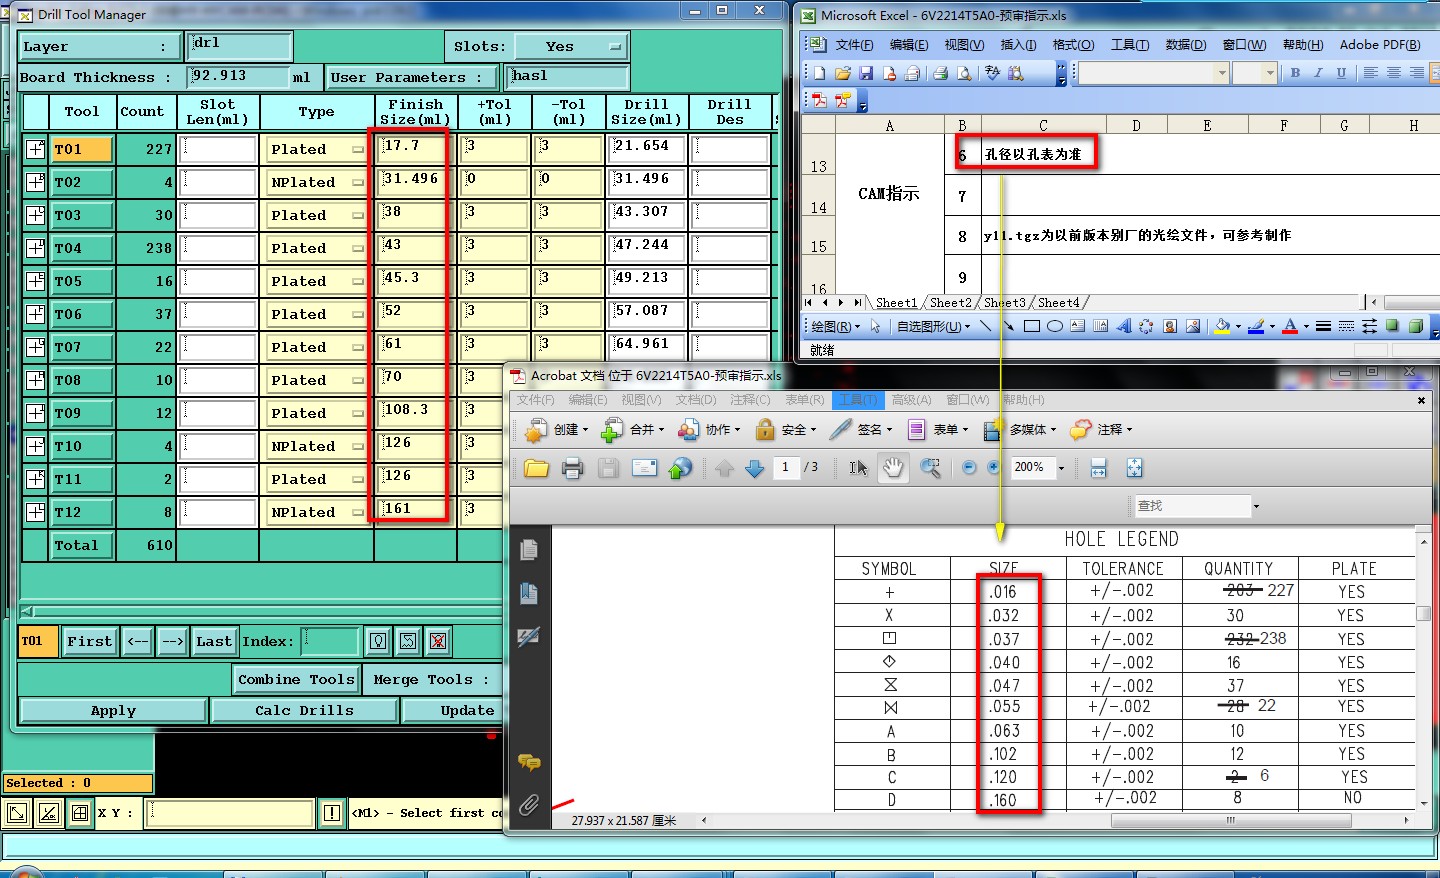Image resolution: width=1440 pixels, height=878 pixels.
Task: Select the Line drawing tool in Excel
Action: 986,326
